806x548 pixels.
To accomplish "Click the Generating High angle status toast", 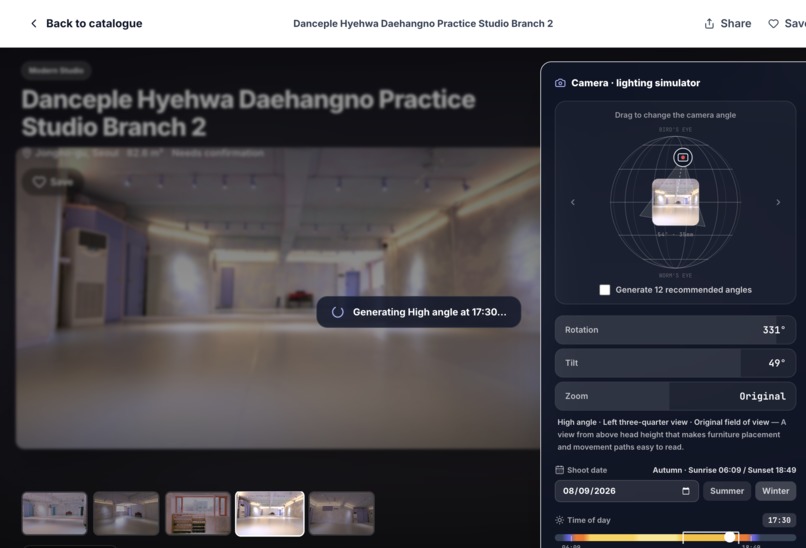I will click(x=418, y=312).
